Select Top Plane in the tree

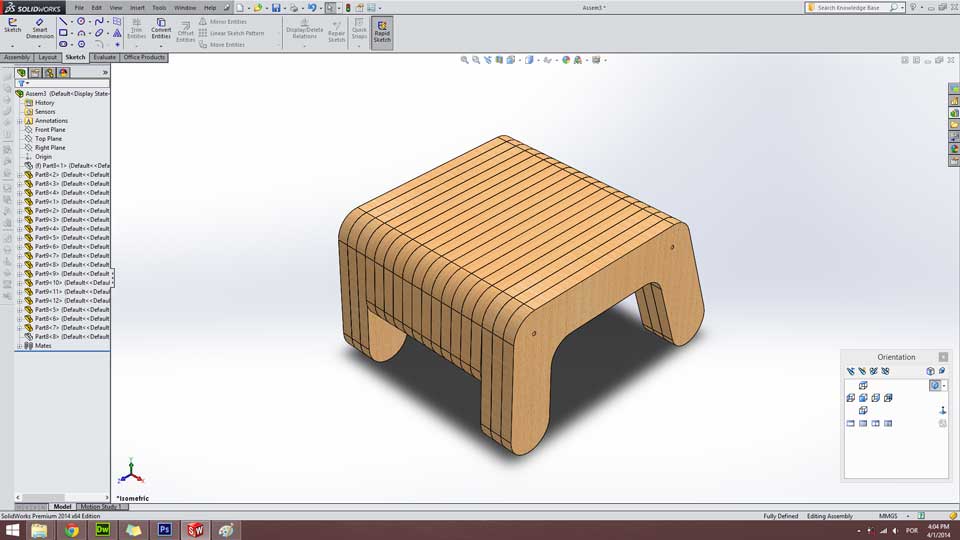48,139
